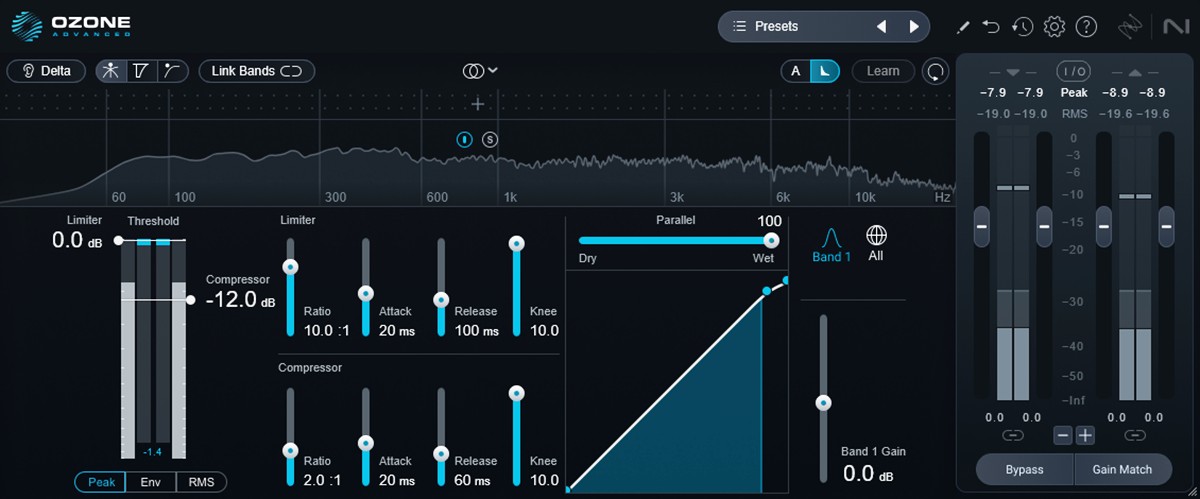Select the All bands globe icon

pyautogui.click(x=876, y=243)
